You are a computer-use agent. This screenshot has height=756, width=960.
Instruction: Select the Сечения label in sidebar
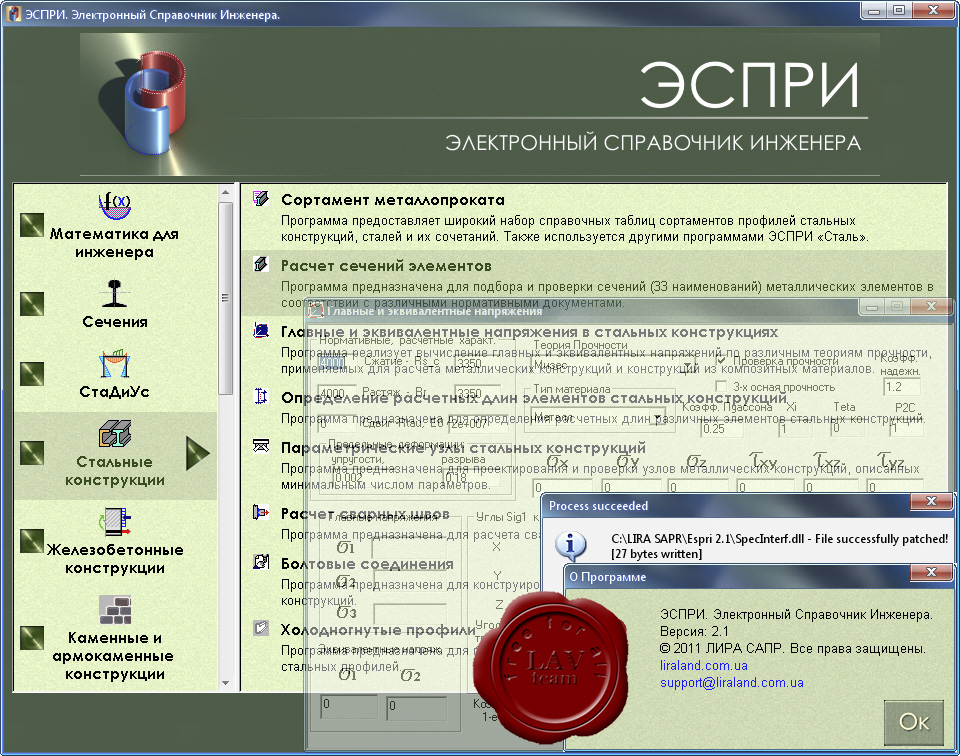coord(114,322)
